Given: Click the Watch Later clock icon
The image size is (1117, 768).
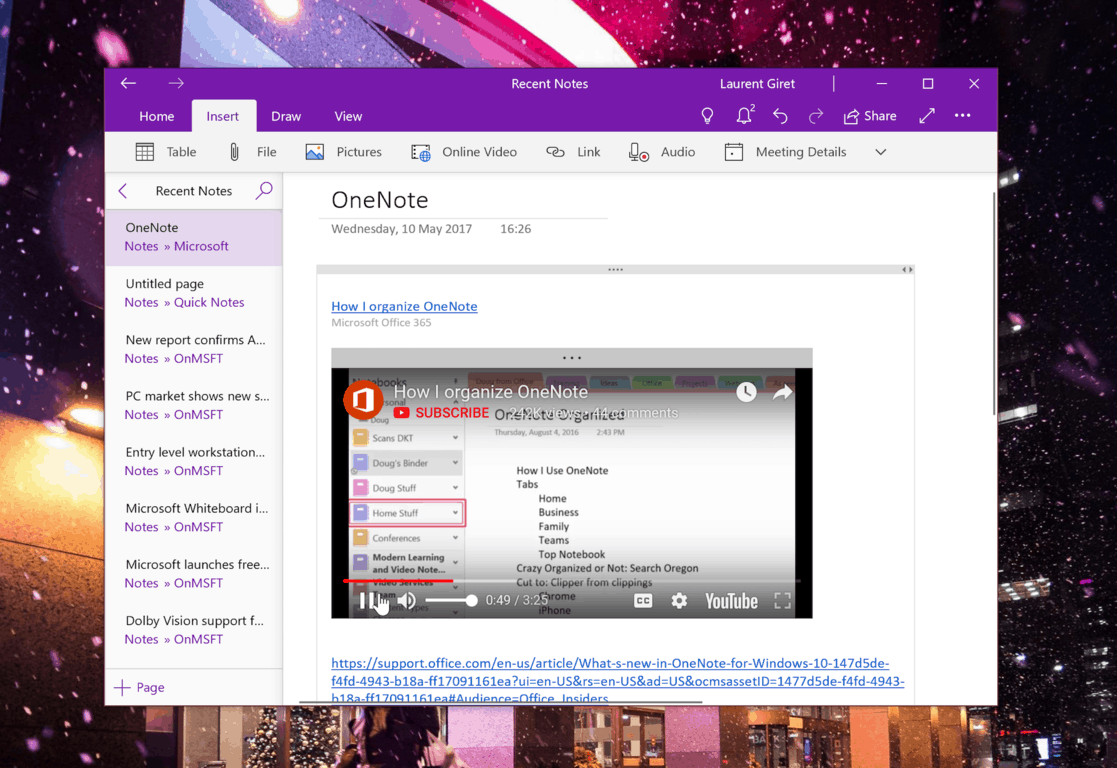Looking at the screenshot, I should coord(746,392).
